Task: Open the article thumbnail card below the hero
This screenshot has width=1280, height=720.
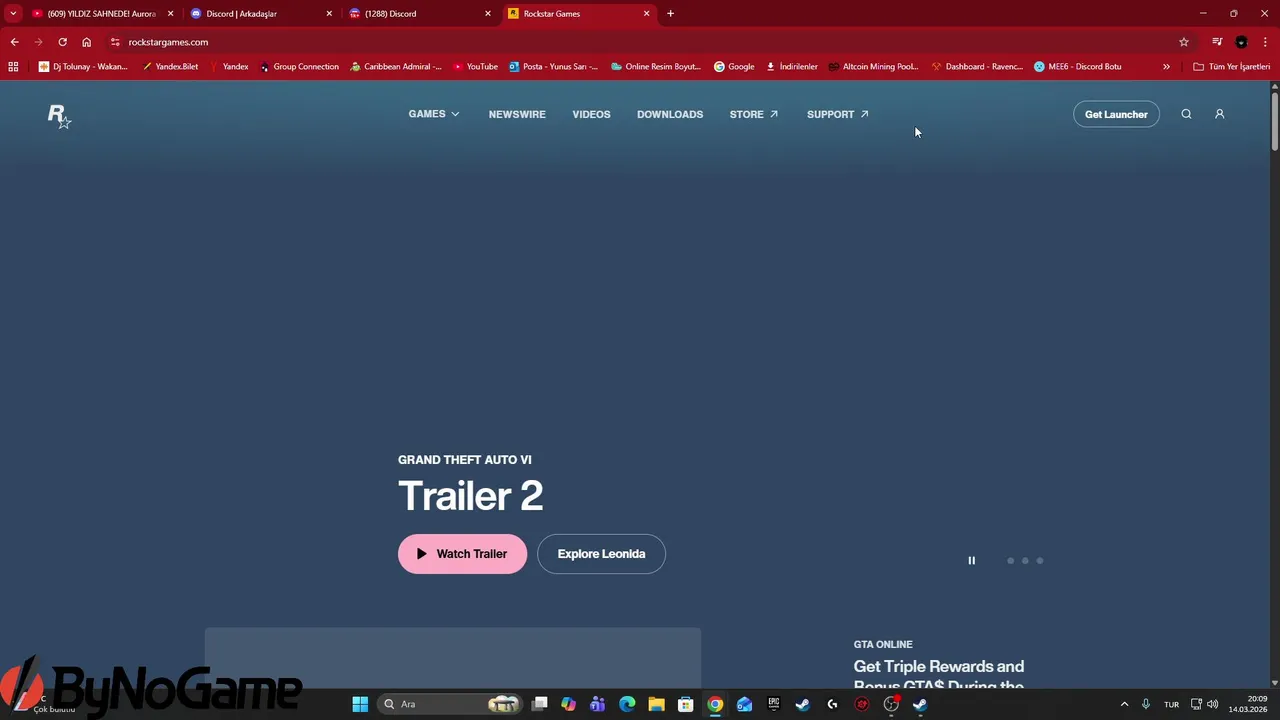Action: (x=453, y=658)
